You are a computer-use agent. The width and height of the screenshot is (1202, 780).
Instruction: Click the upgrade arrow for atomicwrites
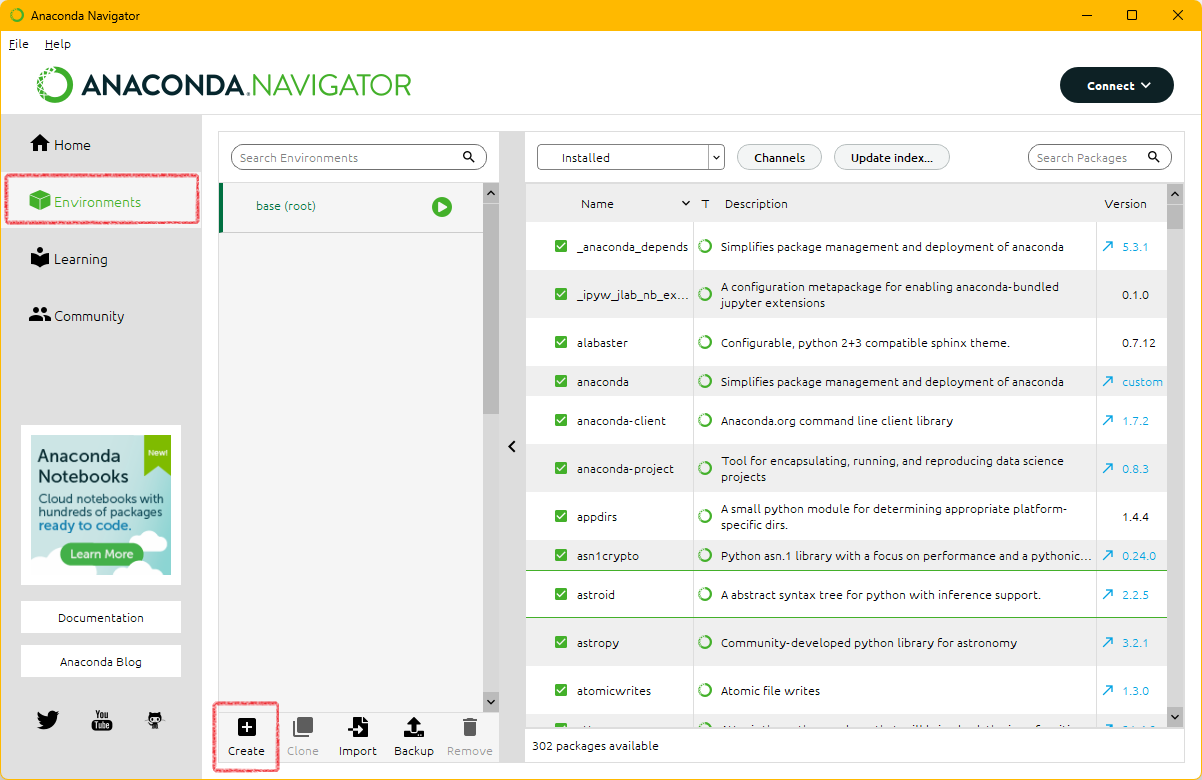1108,690
